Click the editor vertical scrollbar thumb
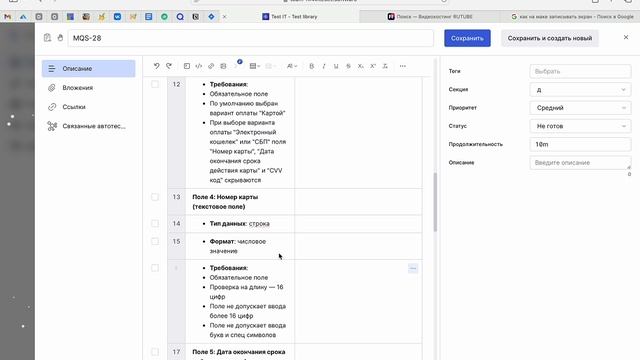The width and height of the screenshot is (640, 360). point(435,202)
